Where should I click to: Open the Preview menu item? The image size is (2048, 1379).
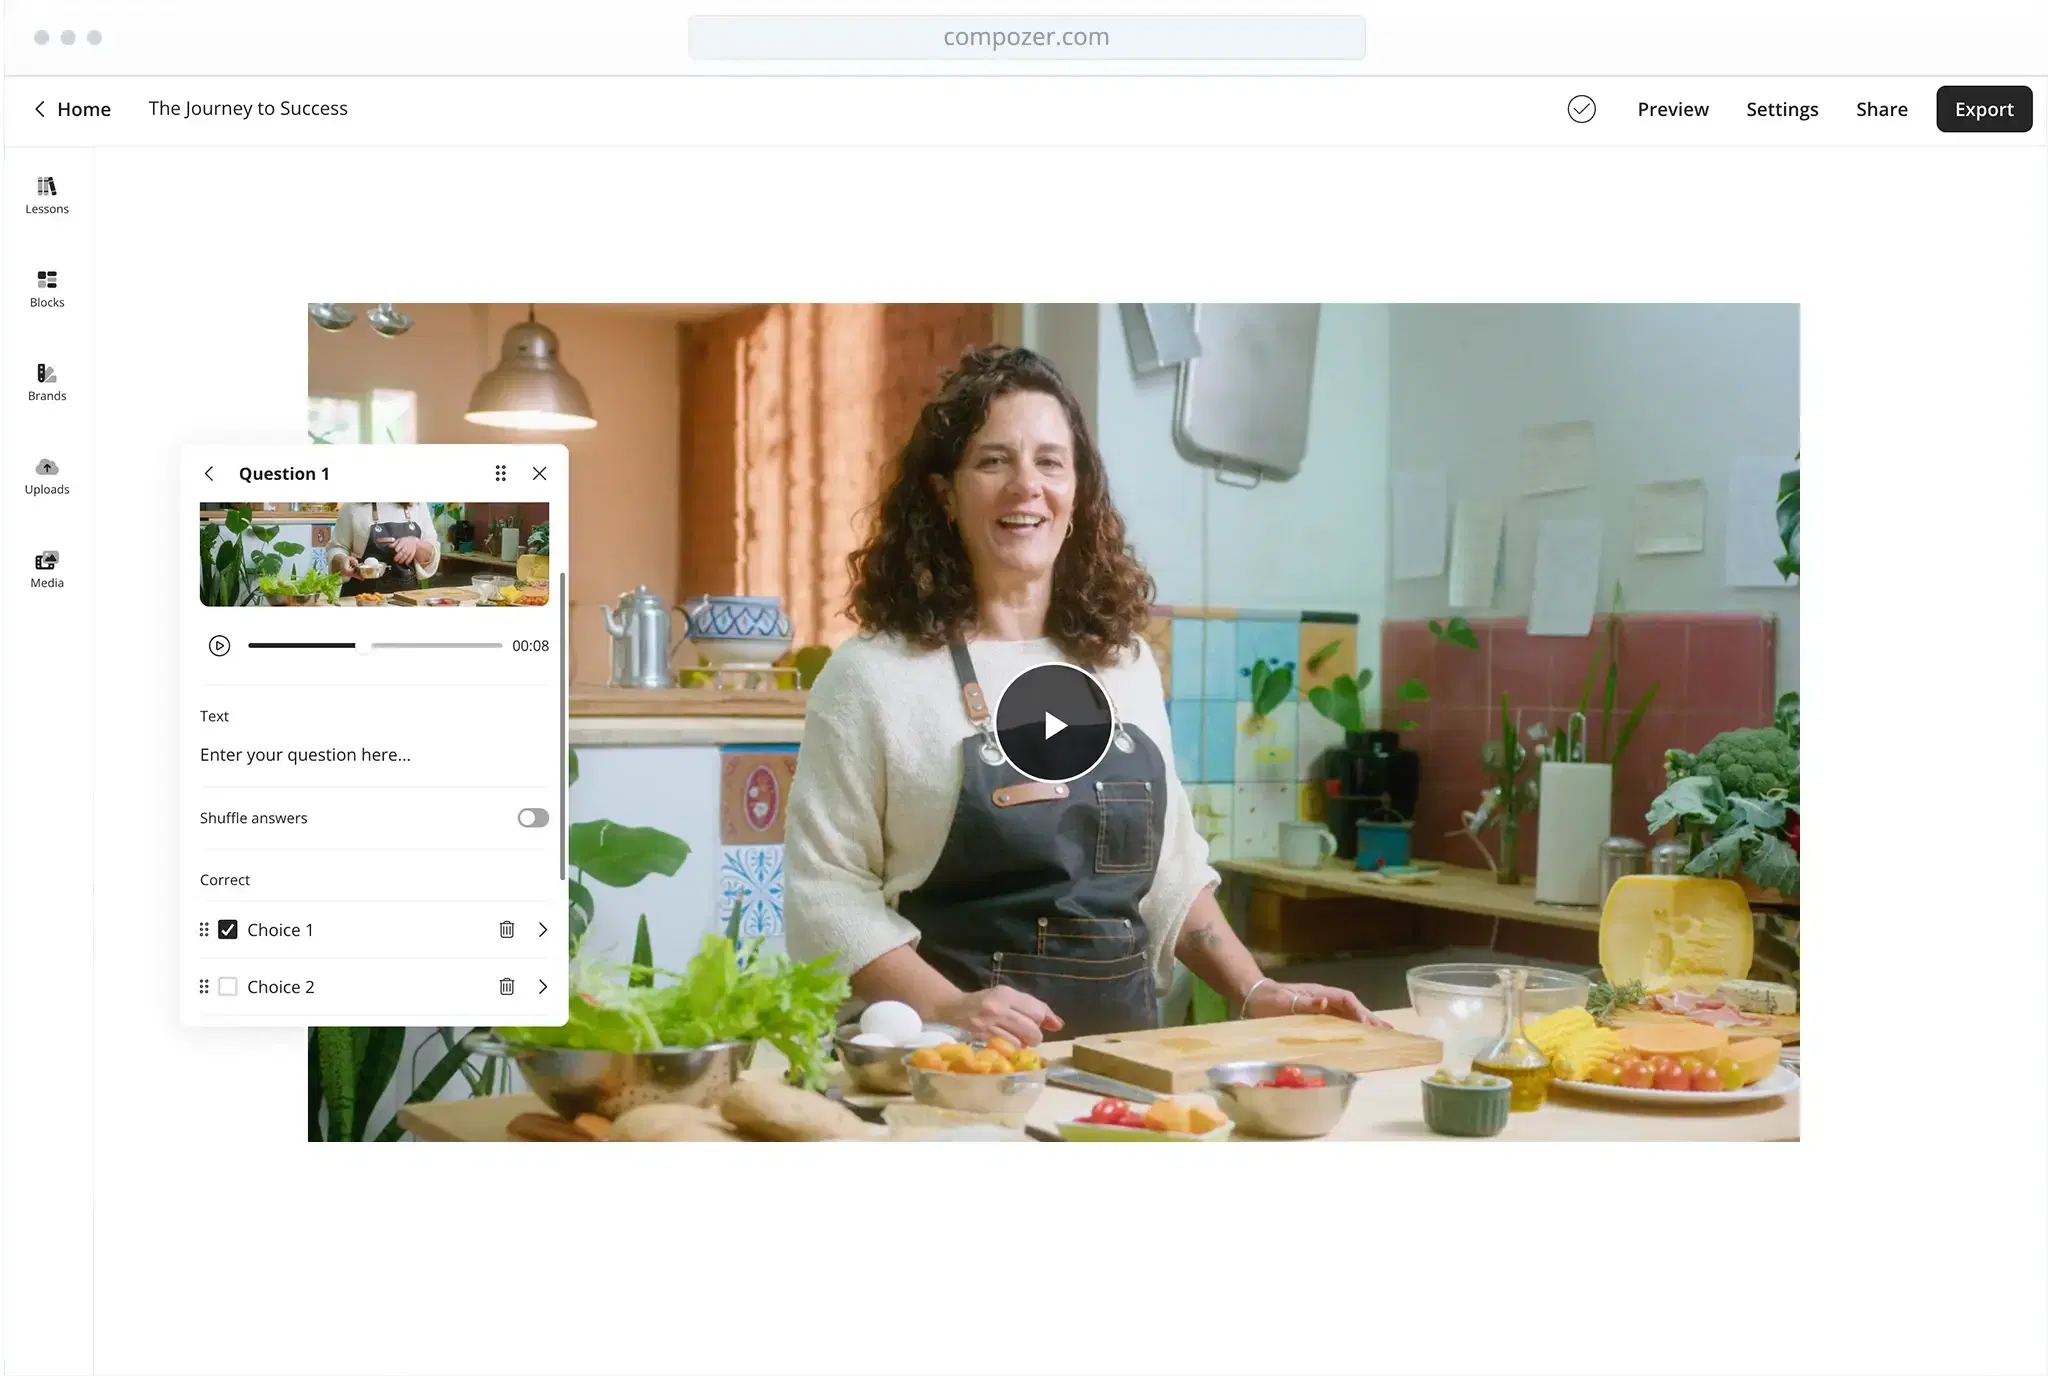click(1672, 109)
